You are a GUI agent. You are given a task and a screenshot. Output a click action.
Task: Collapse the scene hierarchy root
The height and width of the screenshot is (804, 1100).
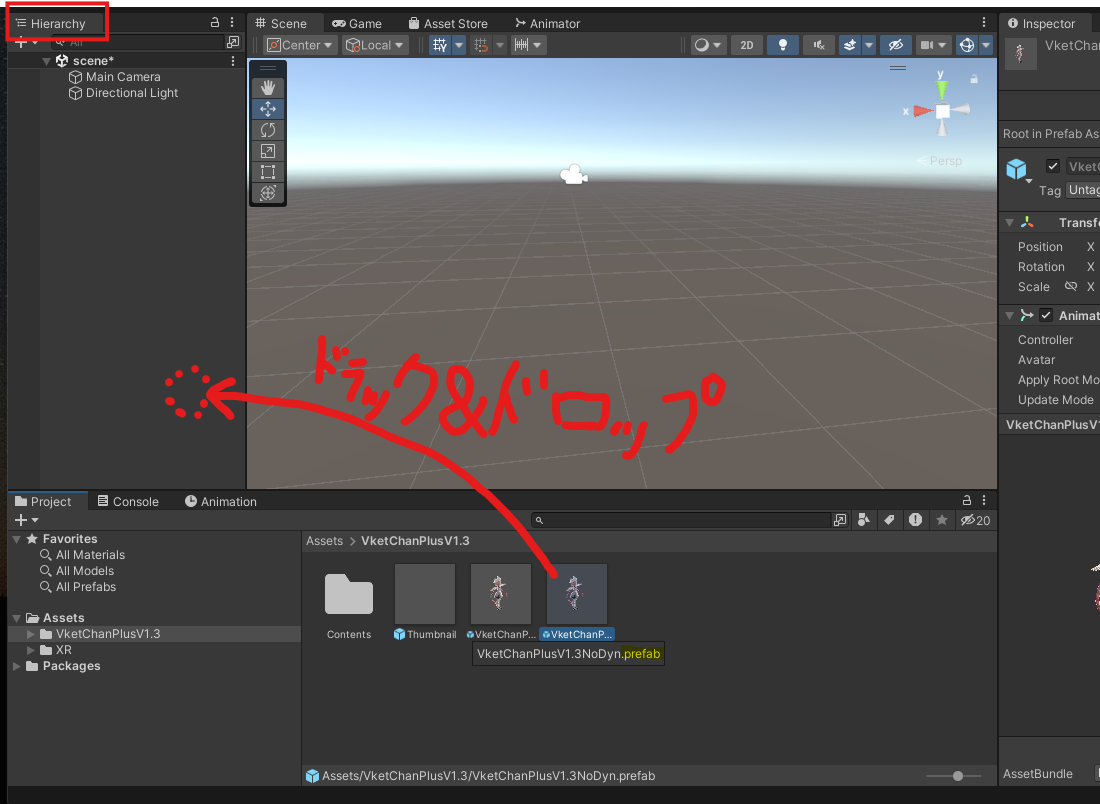pos(46,60)
